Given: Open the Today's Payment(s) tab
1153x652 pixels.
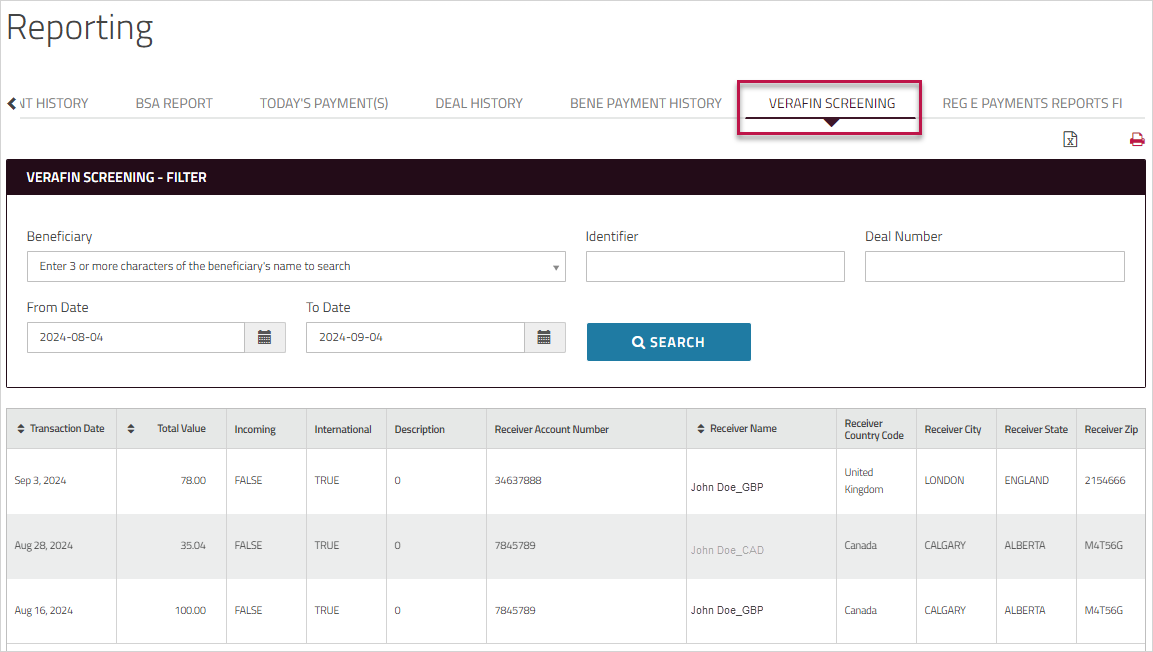Looking at the screenshot, I should (x=324, y=103).
